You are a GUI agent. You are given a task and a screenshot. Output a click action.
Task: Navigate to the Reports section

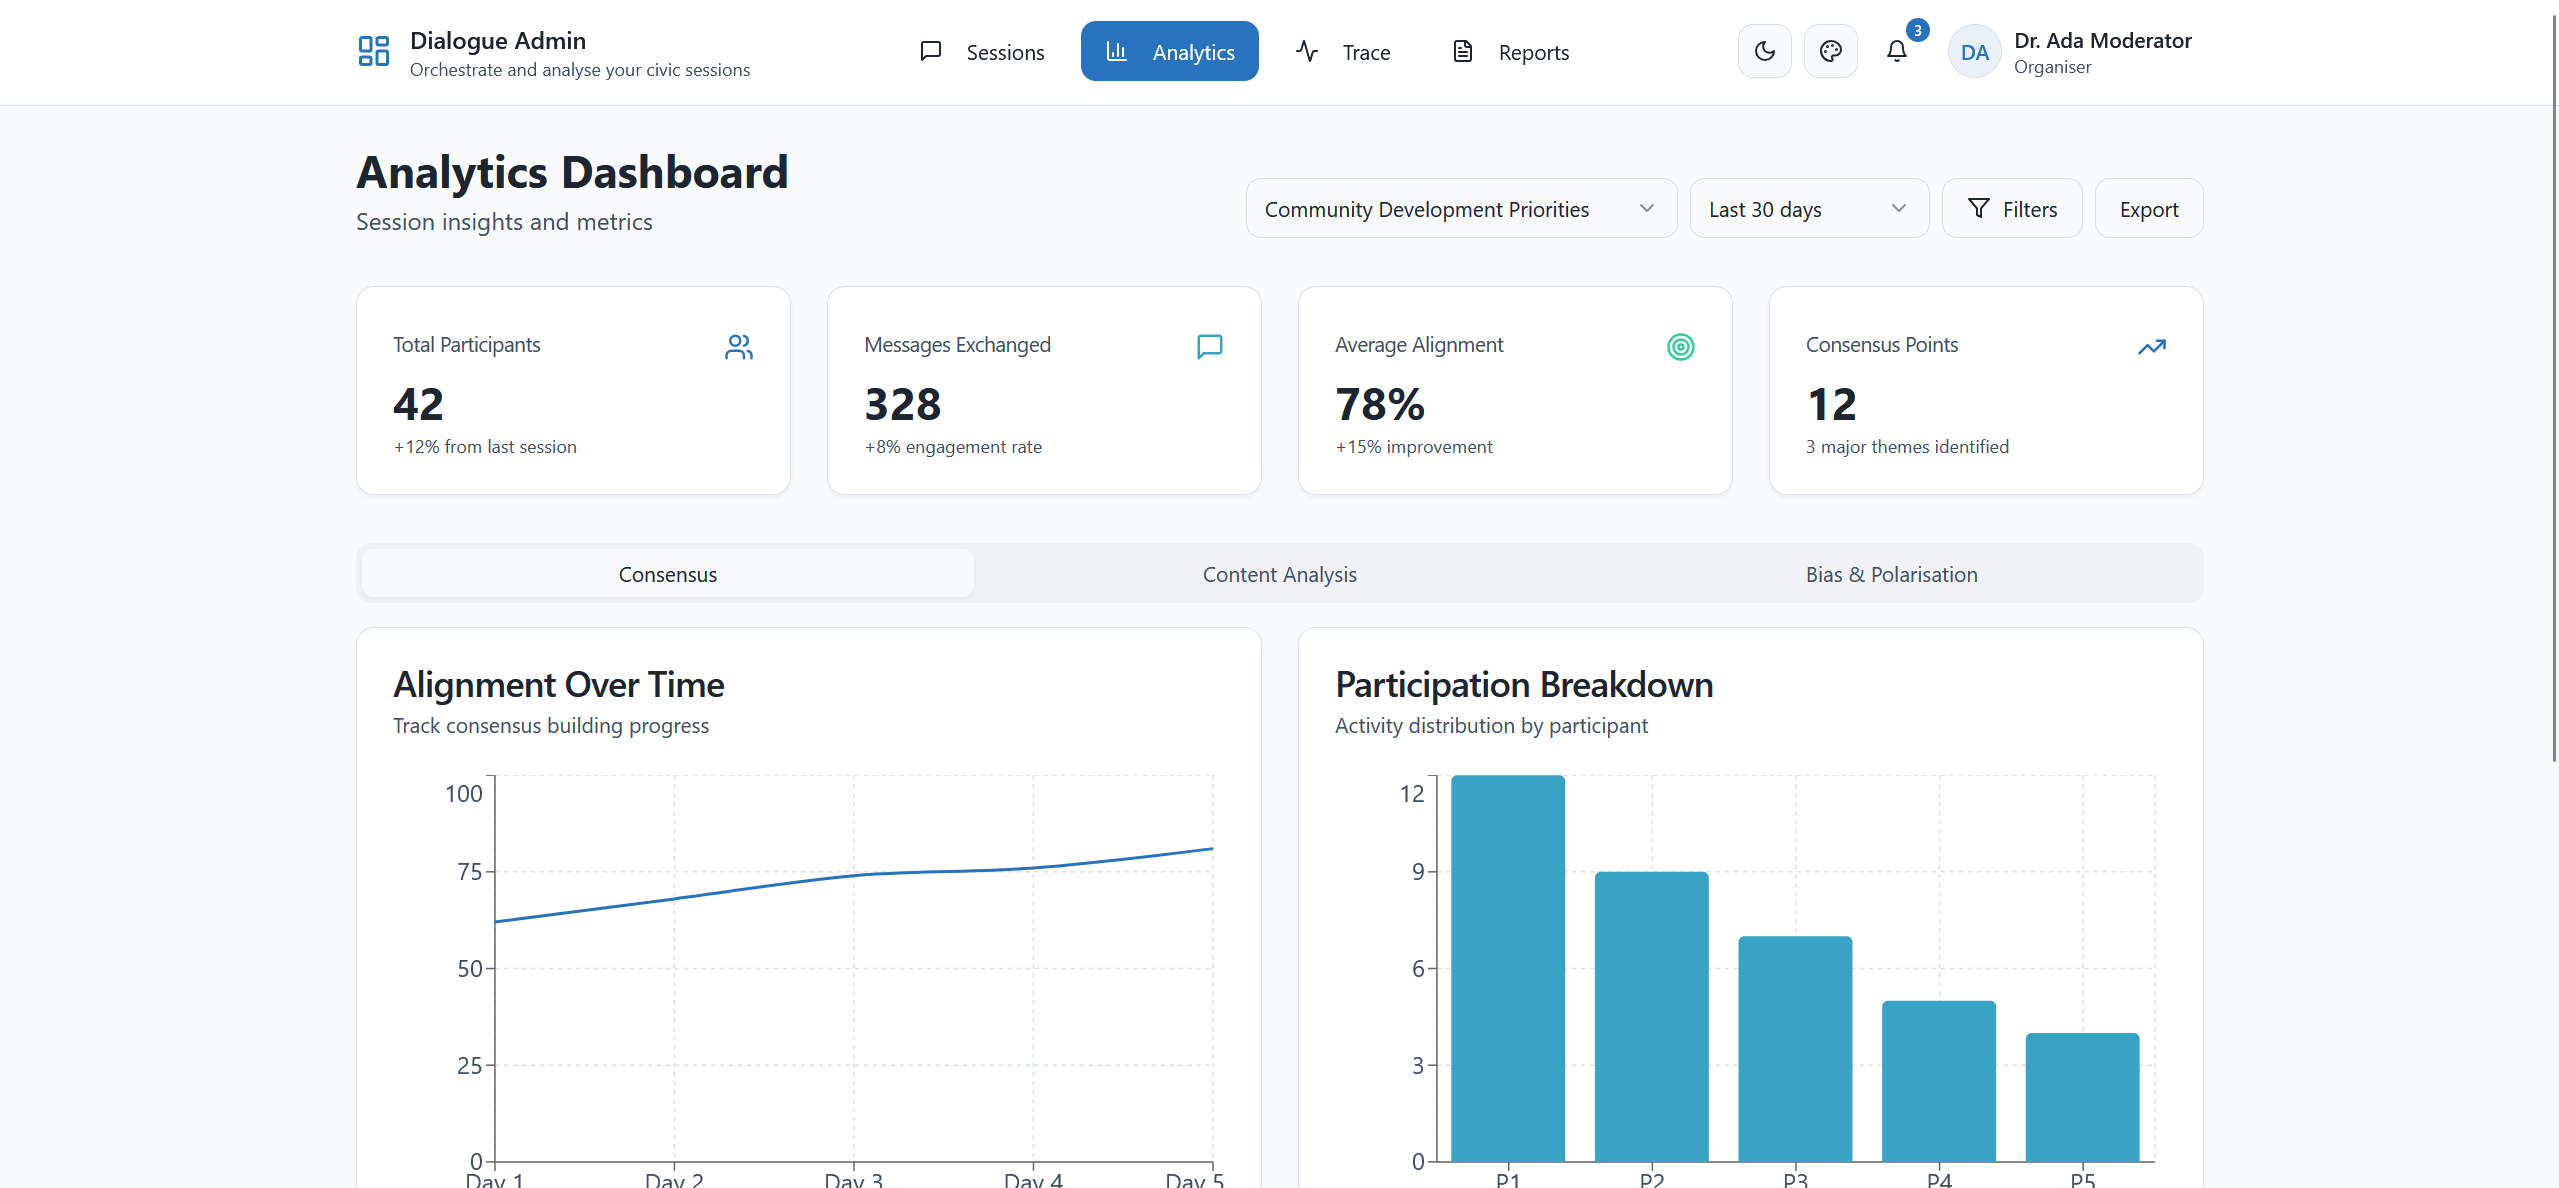point(1509,51)
